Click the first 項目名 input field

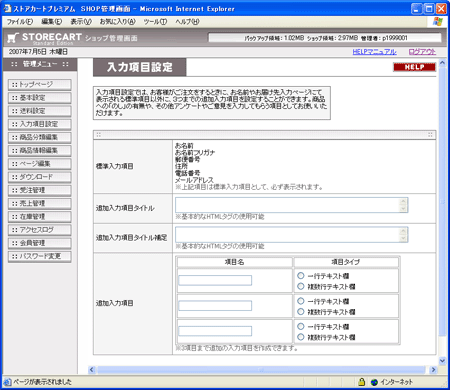(x=215, y=280)
